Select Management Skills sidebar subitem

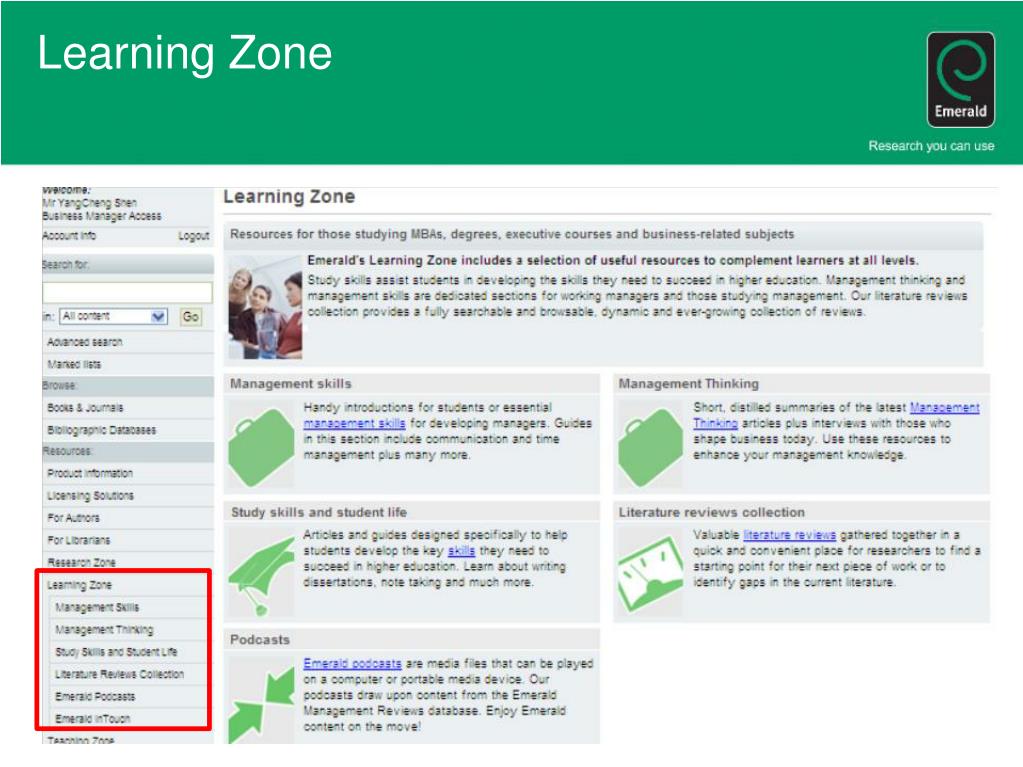(97, 607)
